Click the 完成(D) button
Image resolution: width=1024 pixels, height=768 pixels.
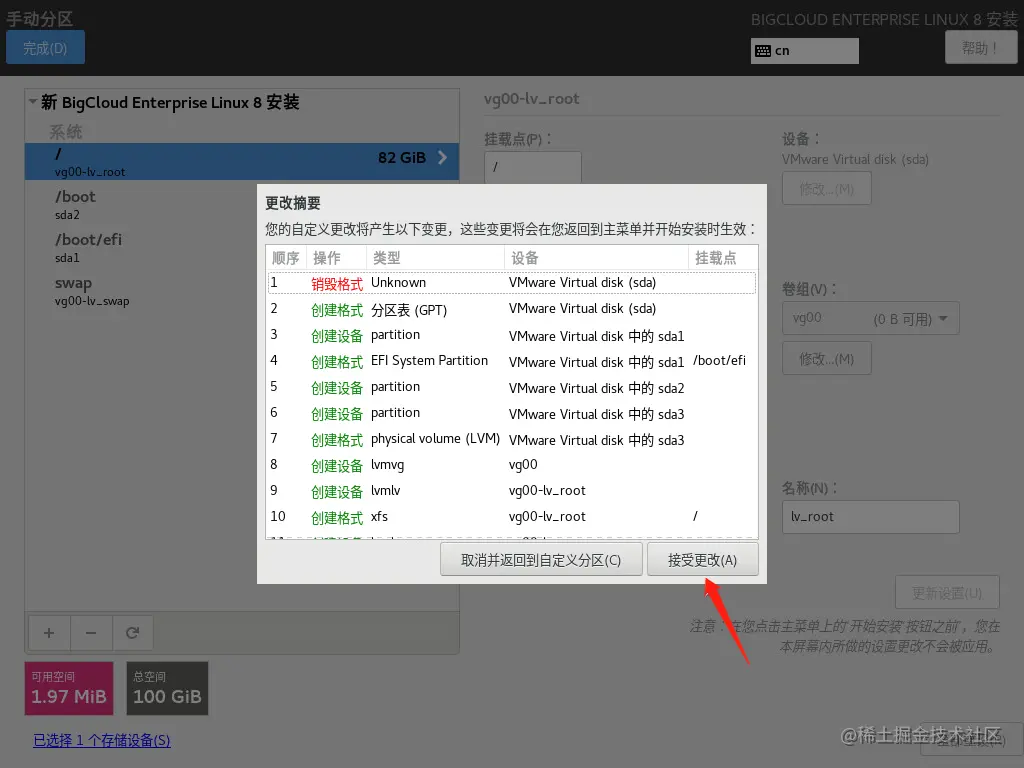45,48
